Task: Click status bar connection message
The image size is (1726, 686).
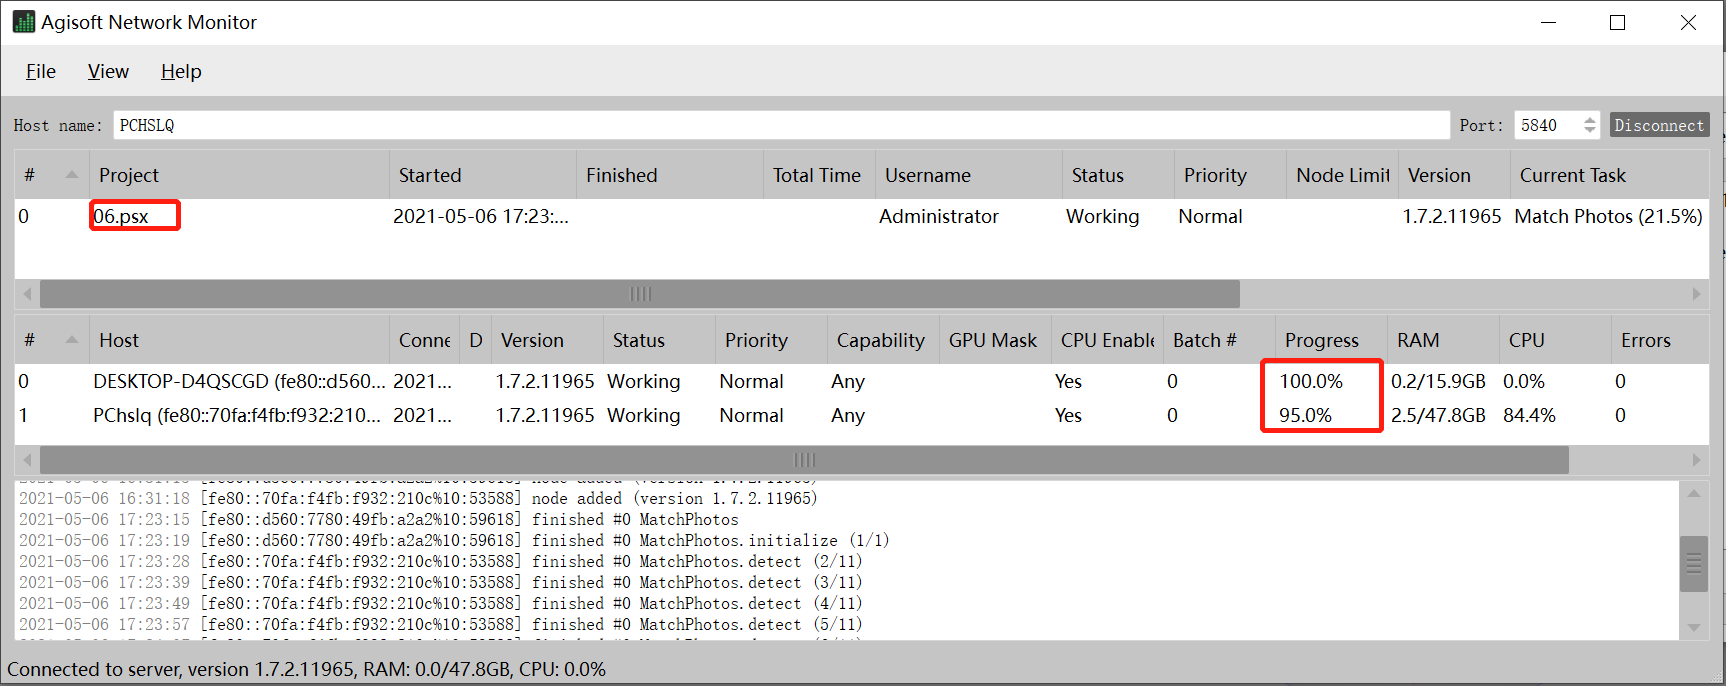Action: tap(306, 669)
